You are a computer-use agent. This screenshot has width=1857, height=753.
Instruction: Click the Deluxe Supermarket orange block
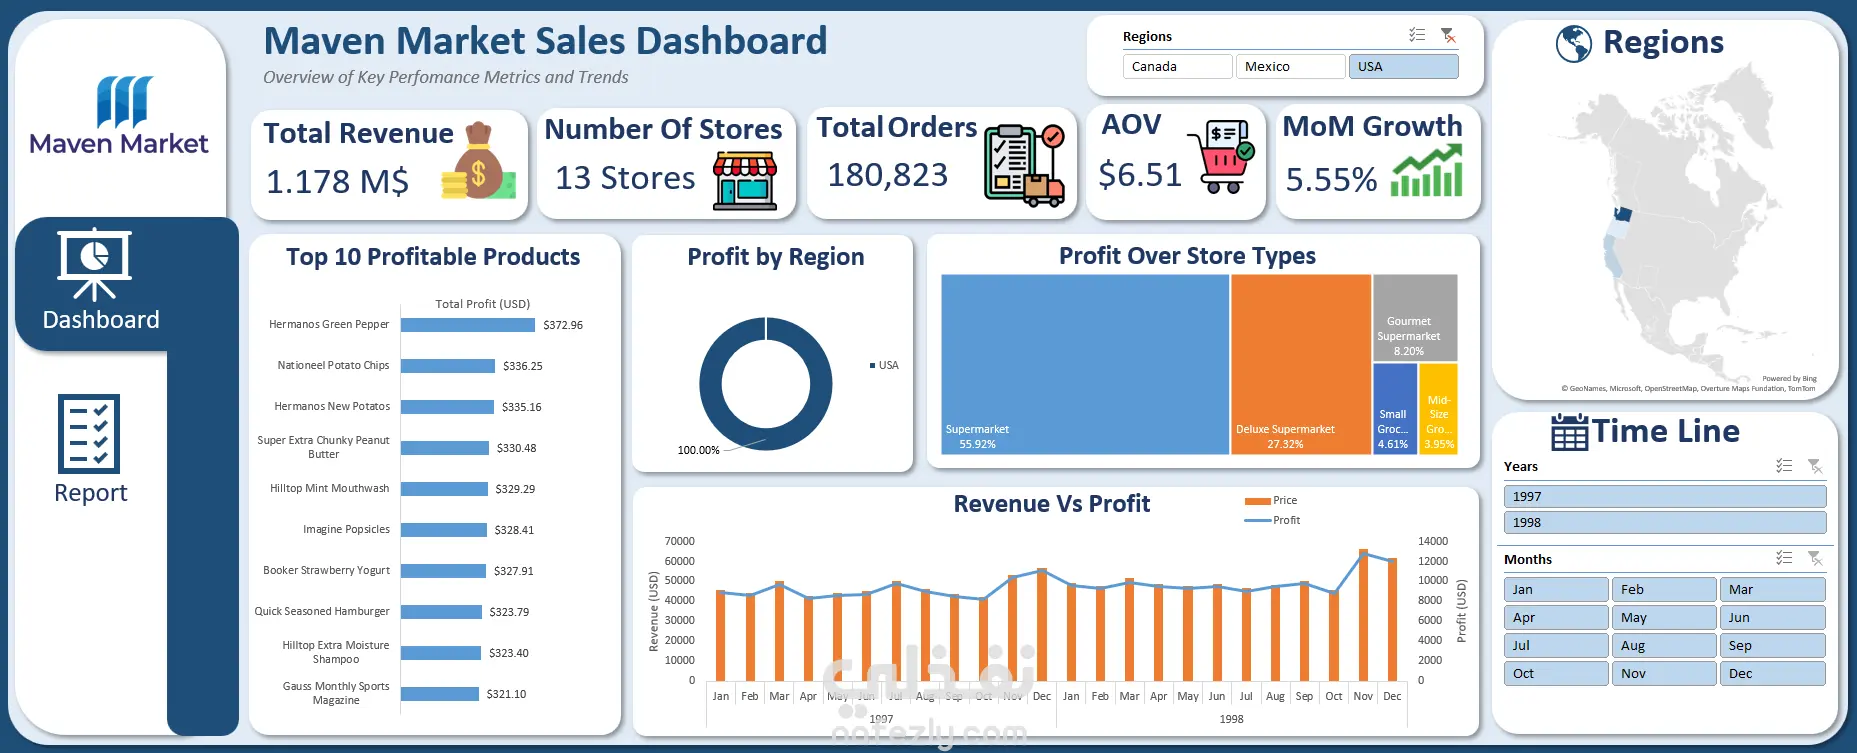click(1301, 364)
